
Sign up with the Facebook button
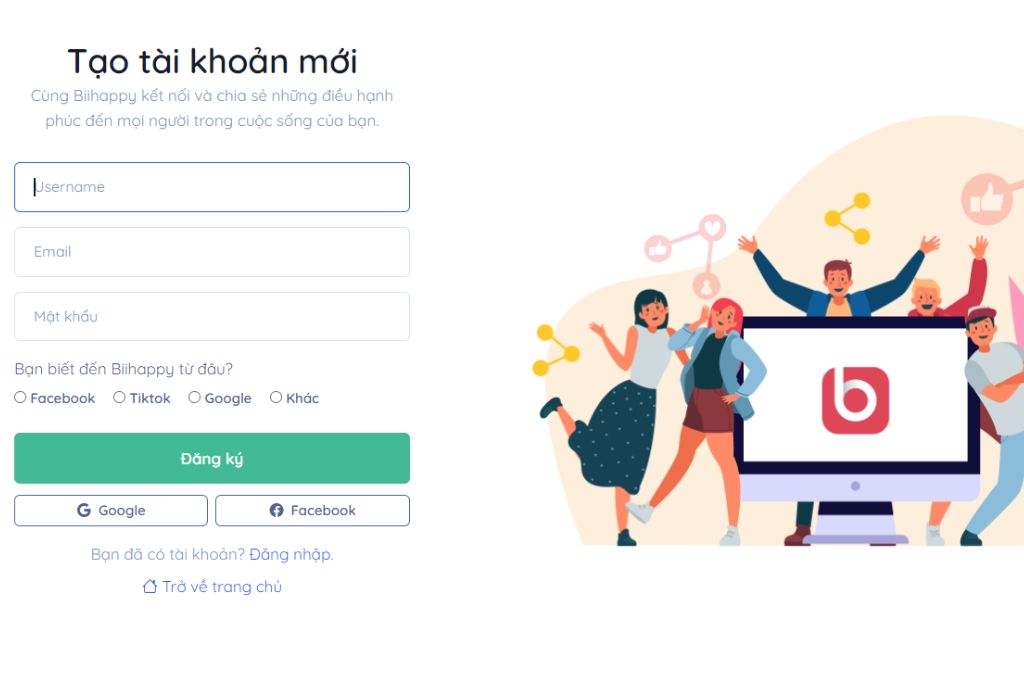(313, 510)
